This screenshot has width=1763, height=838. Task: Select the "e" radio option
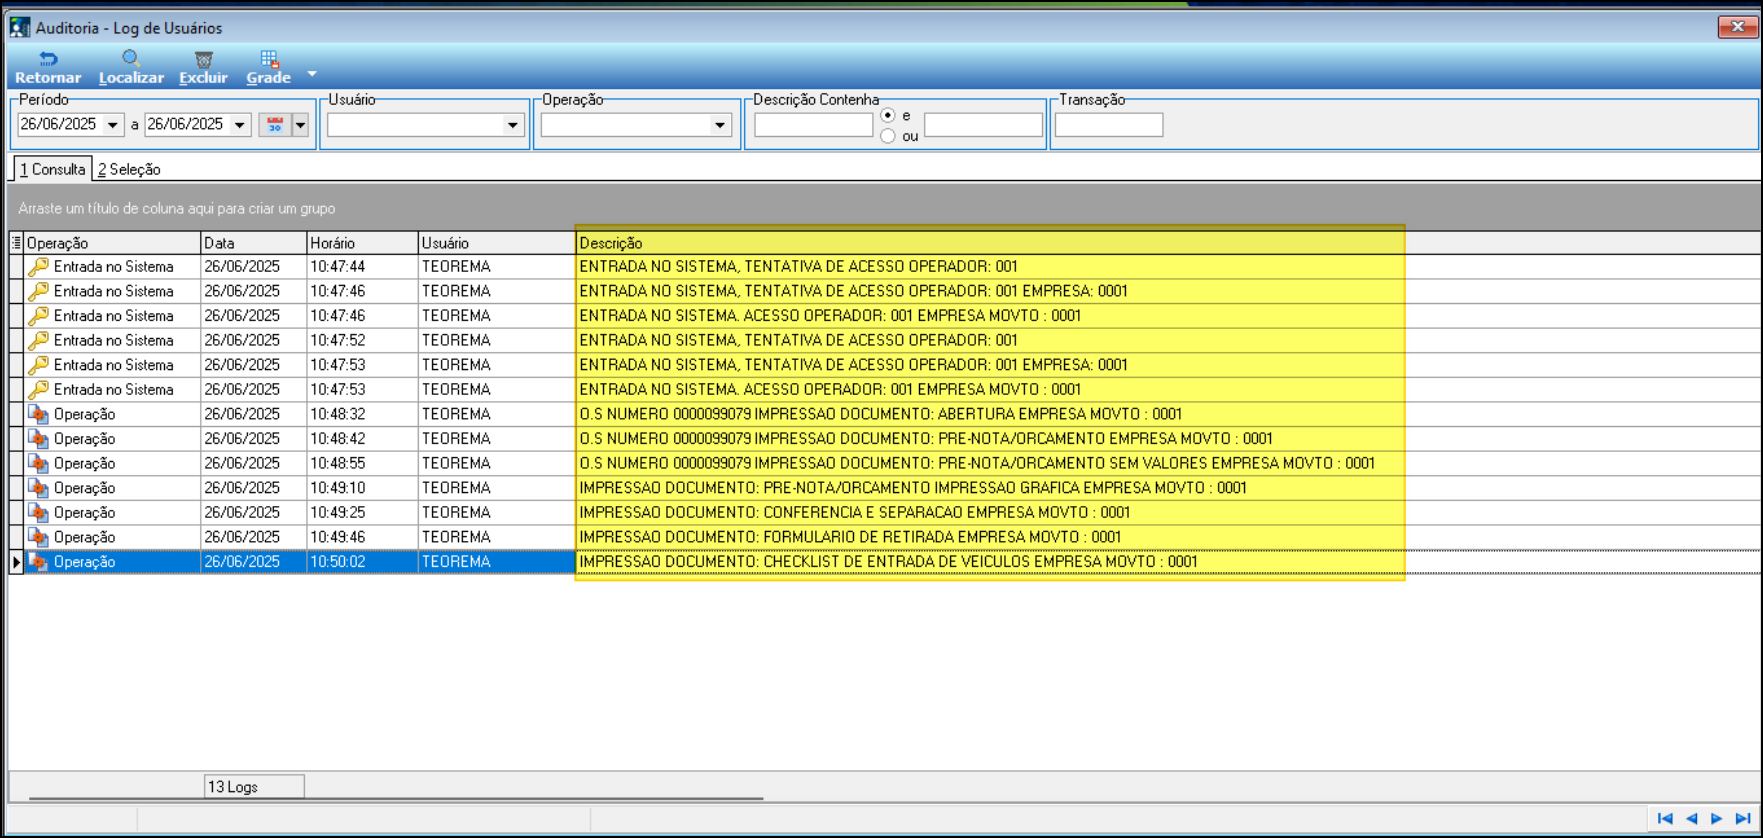(888, 115)
